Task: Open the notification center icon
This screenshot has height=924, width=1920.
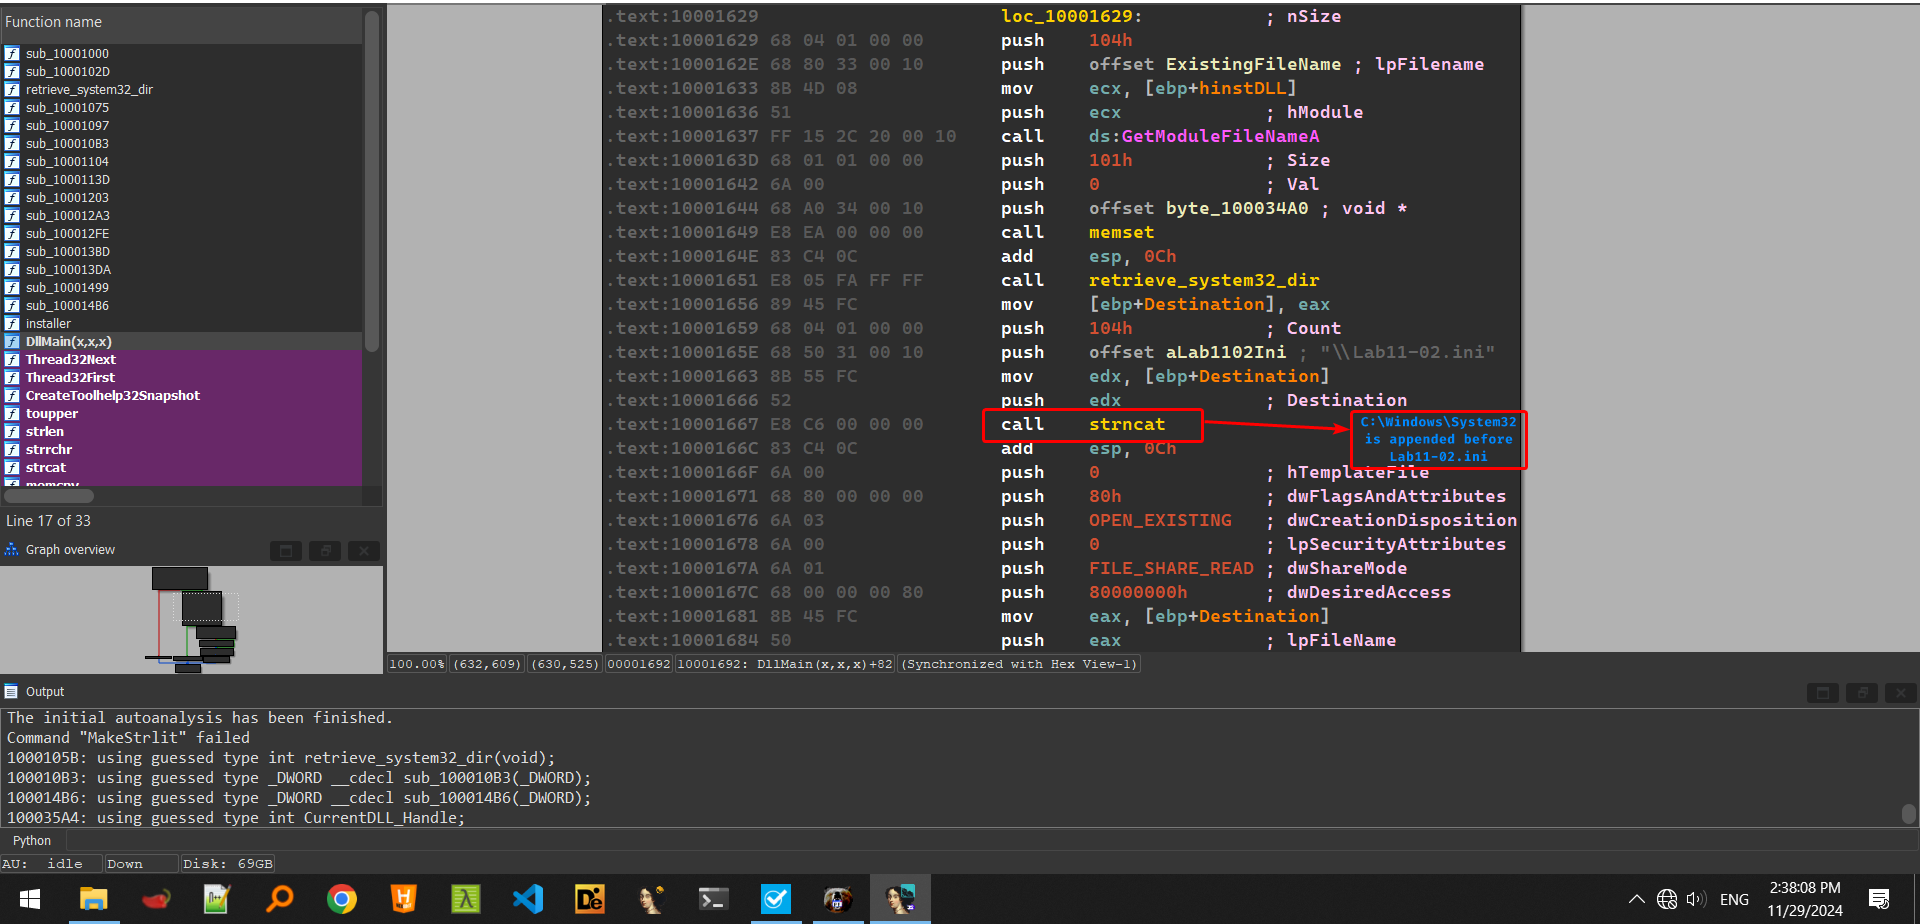Action: point(1879,899)
